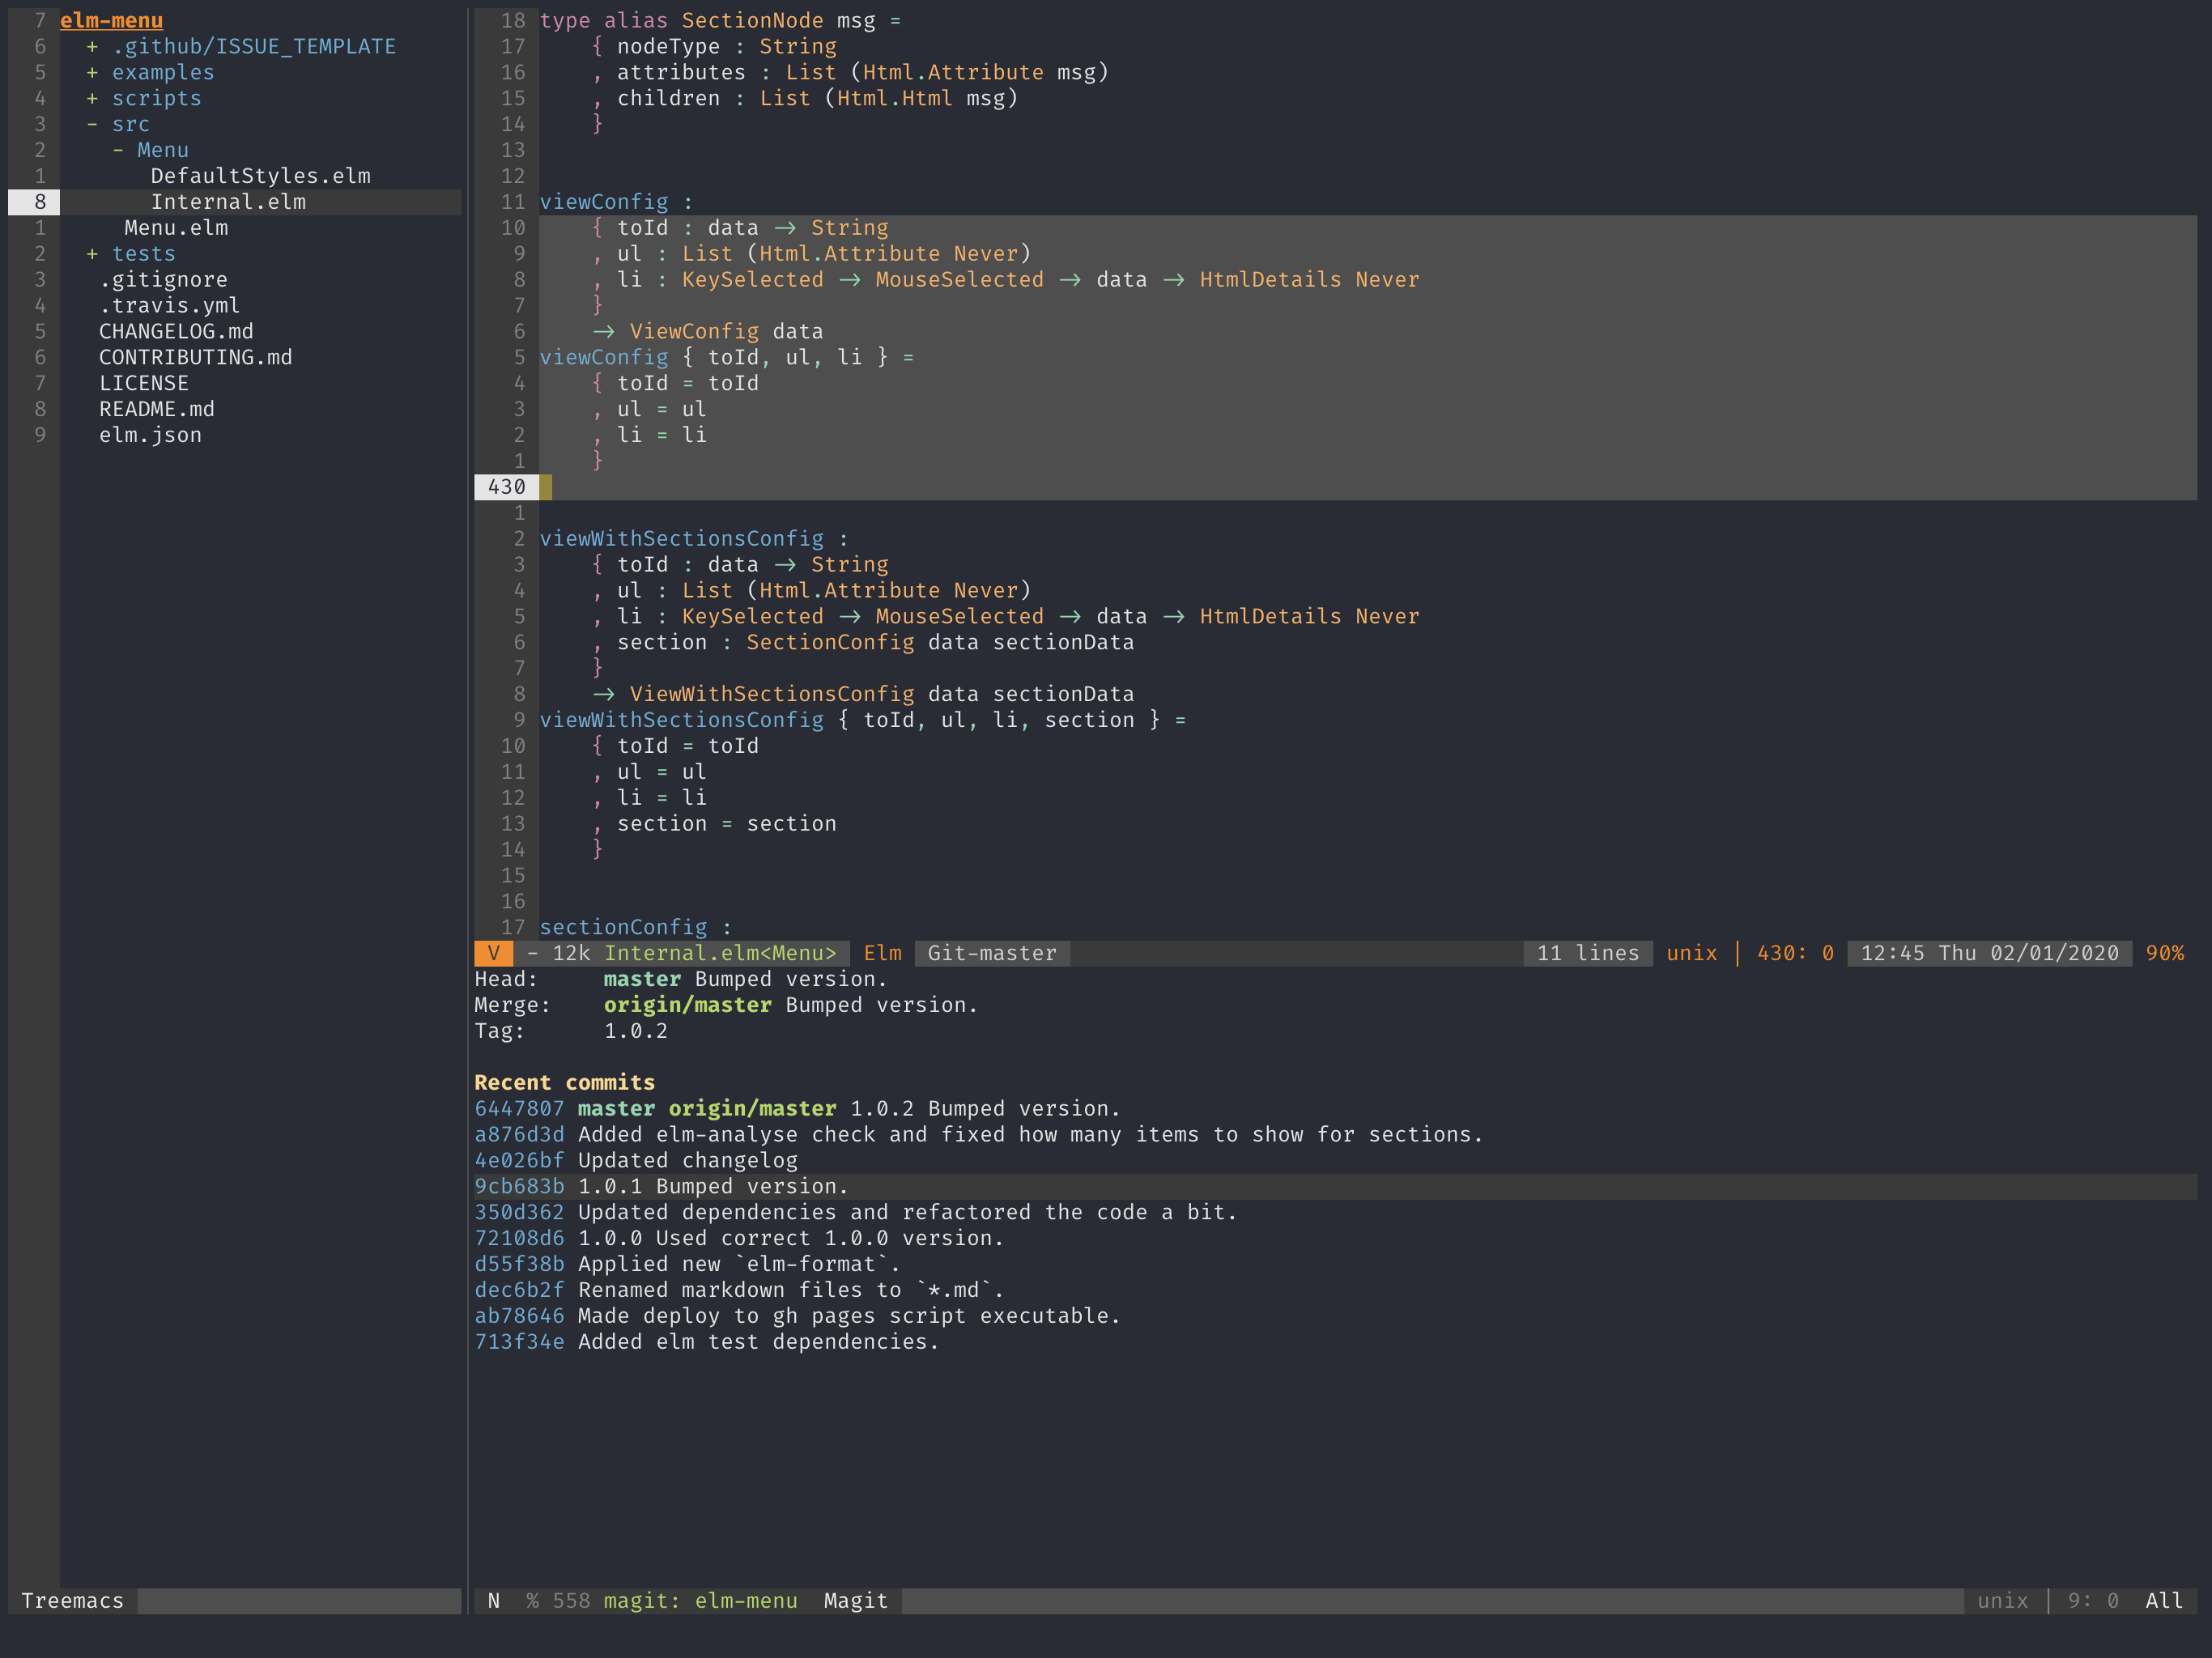Click master branch in Head line
Image resolution: width=2212 pixels, height=1658 pixels.
pos(642,980)
